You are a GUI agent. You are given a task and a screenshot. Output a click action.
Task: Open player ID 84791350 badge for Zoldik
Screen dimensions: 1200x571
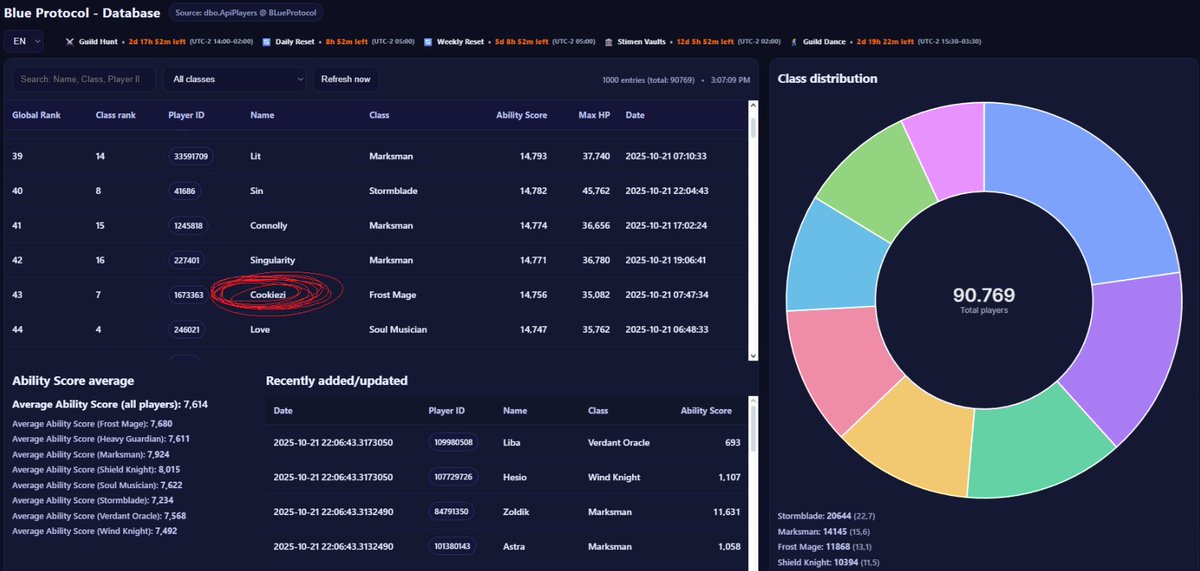pyautogui.click(x=451, y=512)
